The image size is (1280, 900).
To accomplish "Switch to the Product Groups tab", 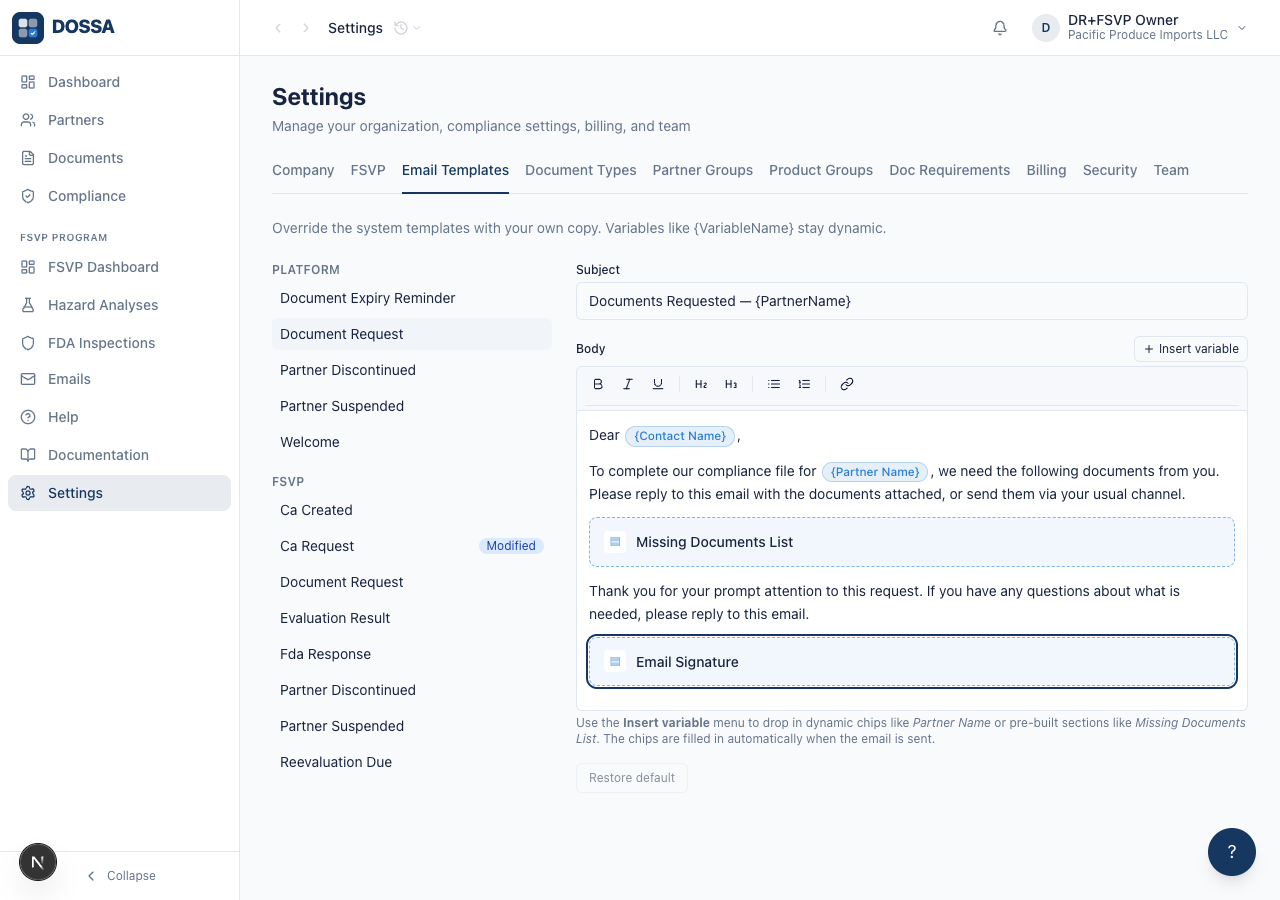I will click(x=821, y=170).
